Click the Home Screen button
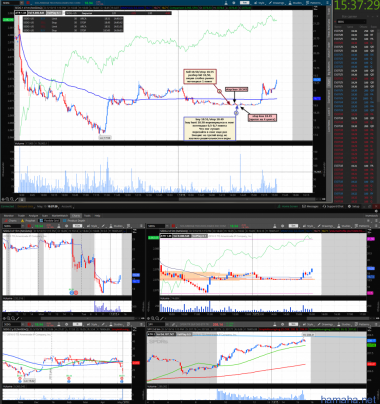Screen dimensions: 380x404 [288, 206]
